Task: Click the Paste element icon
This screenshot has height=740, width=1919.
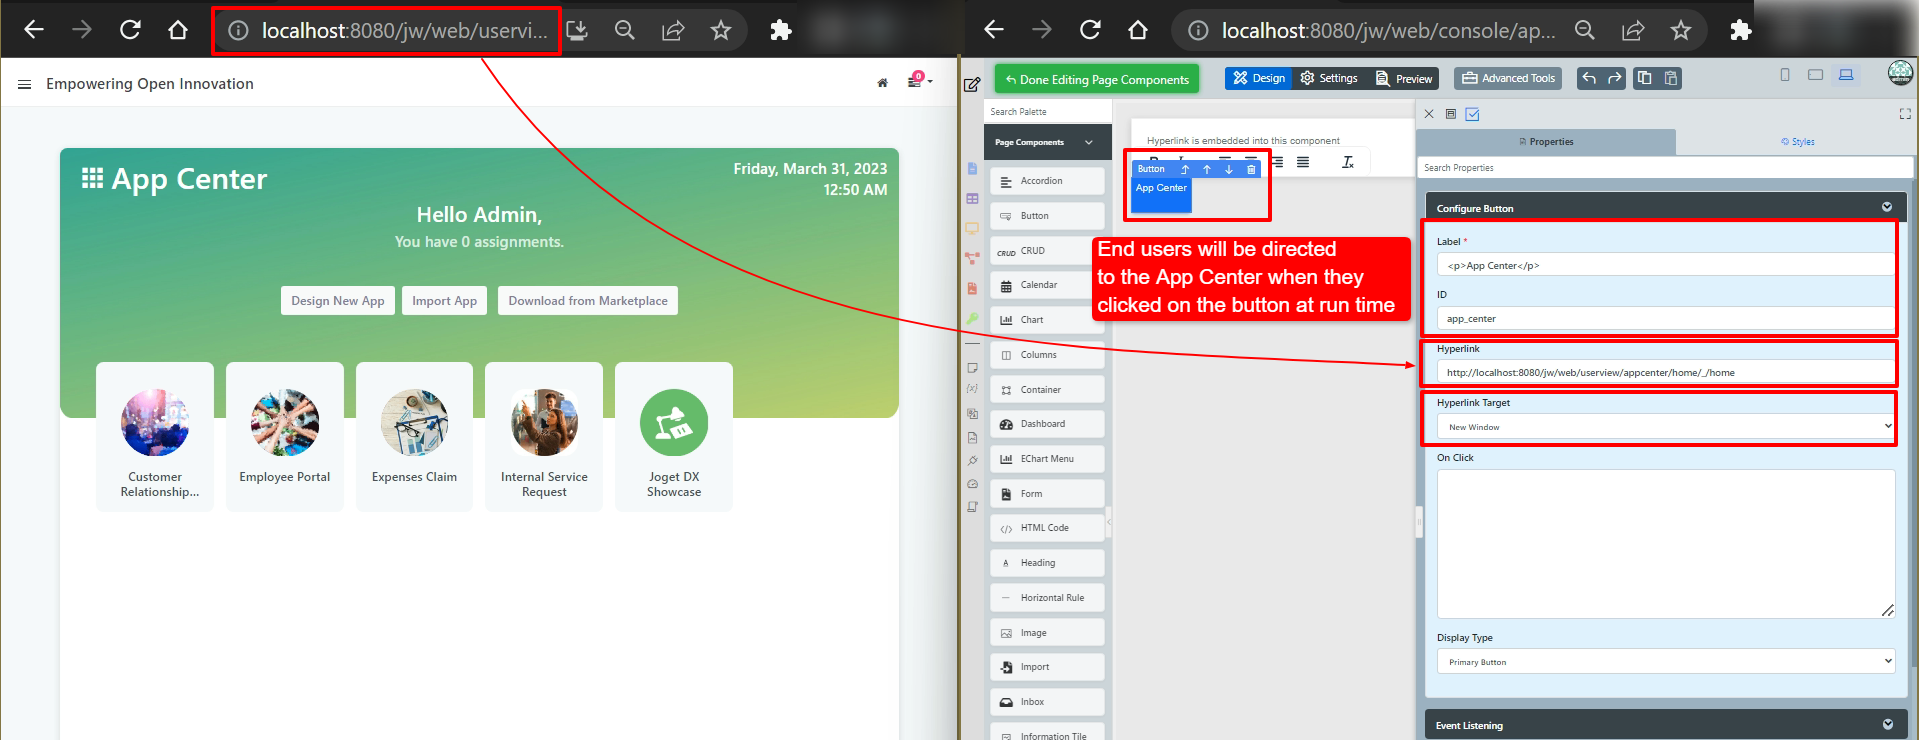Action: point(1670,78)
